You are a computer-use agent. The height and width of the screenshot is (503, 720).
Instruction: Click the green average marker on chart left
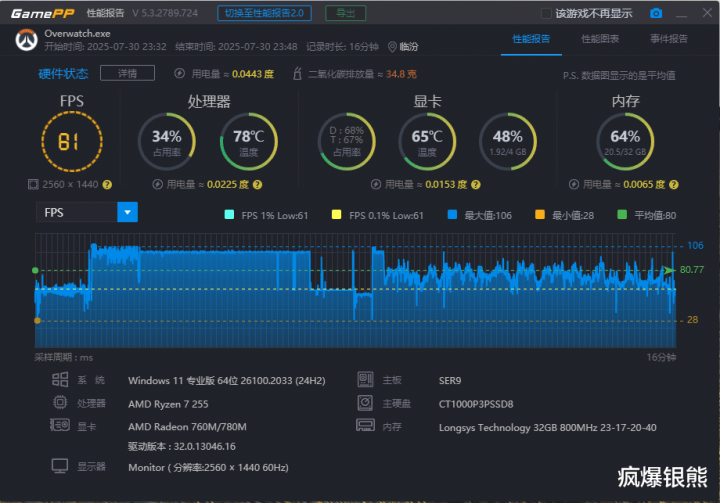pos(35,271)
